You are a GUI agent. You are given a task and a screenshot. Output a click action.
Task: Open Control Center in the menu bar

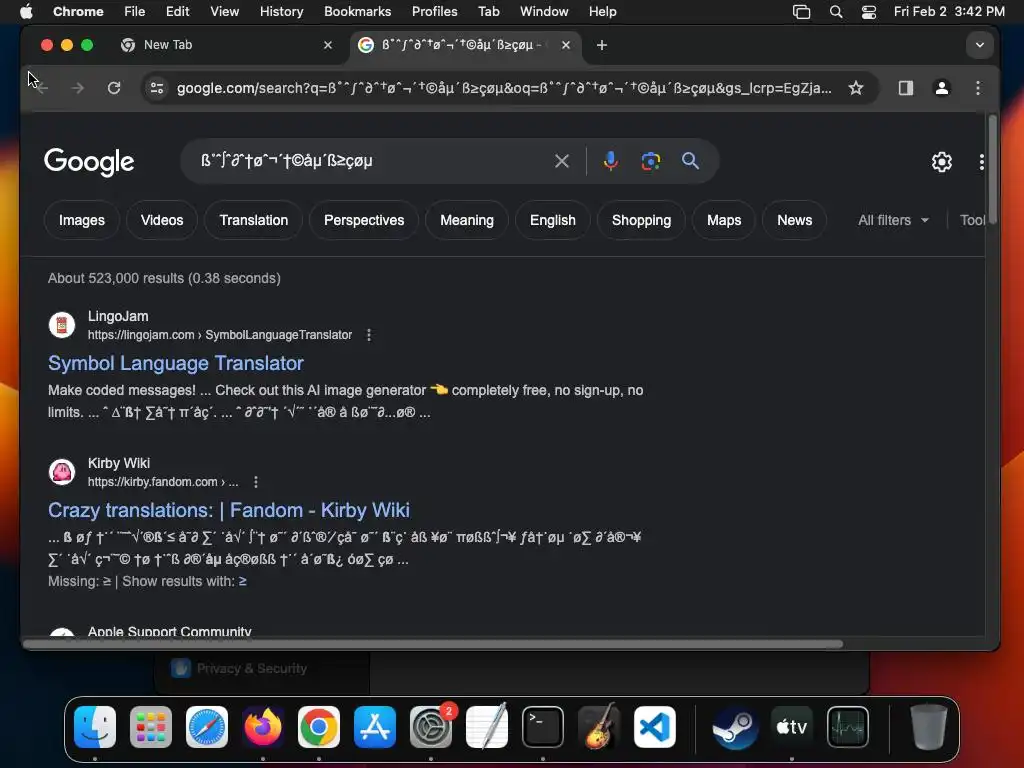pos(869,11)
